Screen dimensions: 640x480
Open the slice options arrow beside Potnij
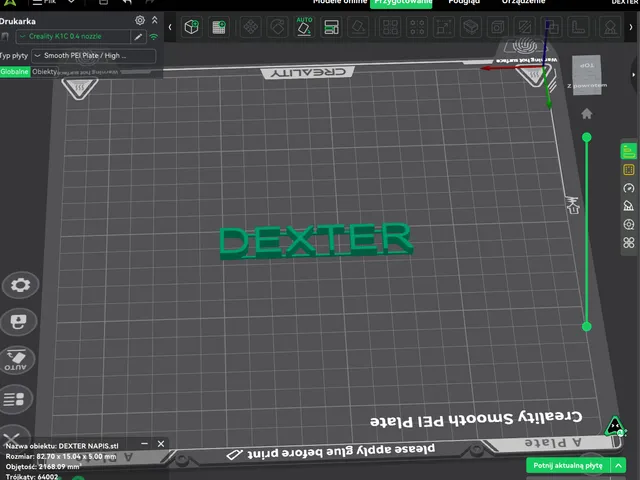[618, 465]
